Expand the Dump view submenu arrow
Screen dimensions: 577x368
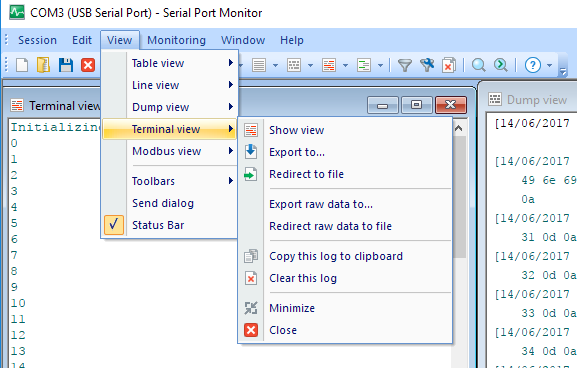pyautogui.click(x=231, y=107)
